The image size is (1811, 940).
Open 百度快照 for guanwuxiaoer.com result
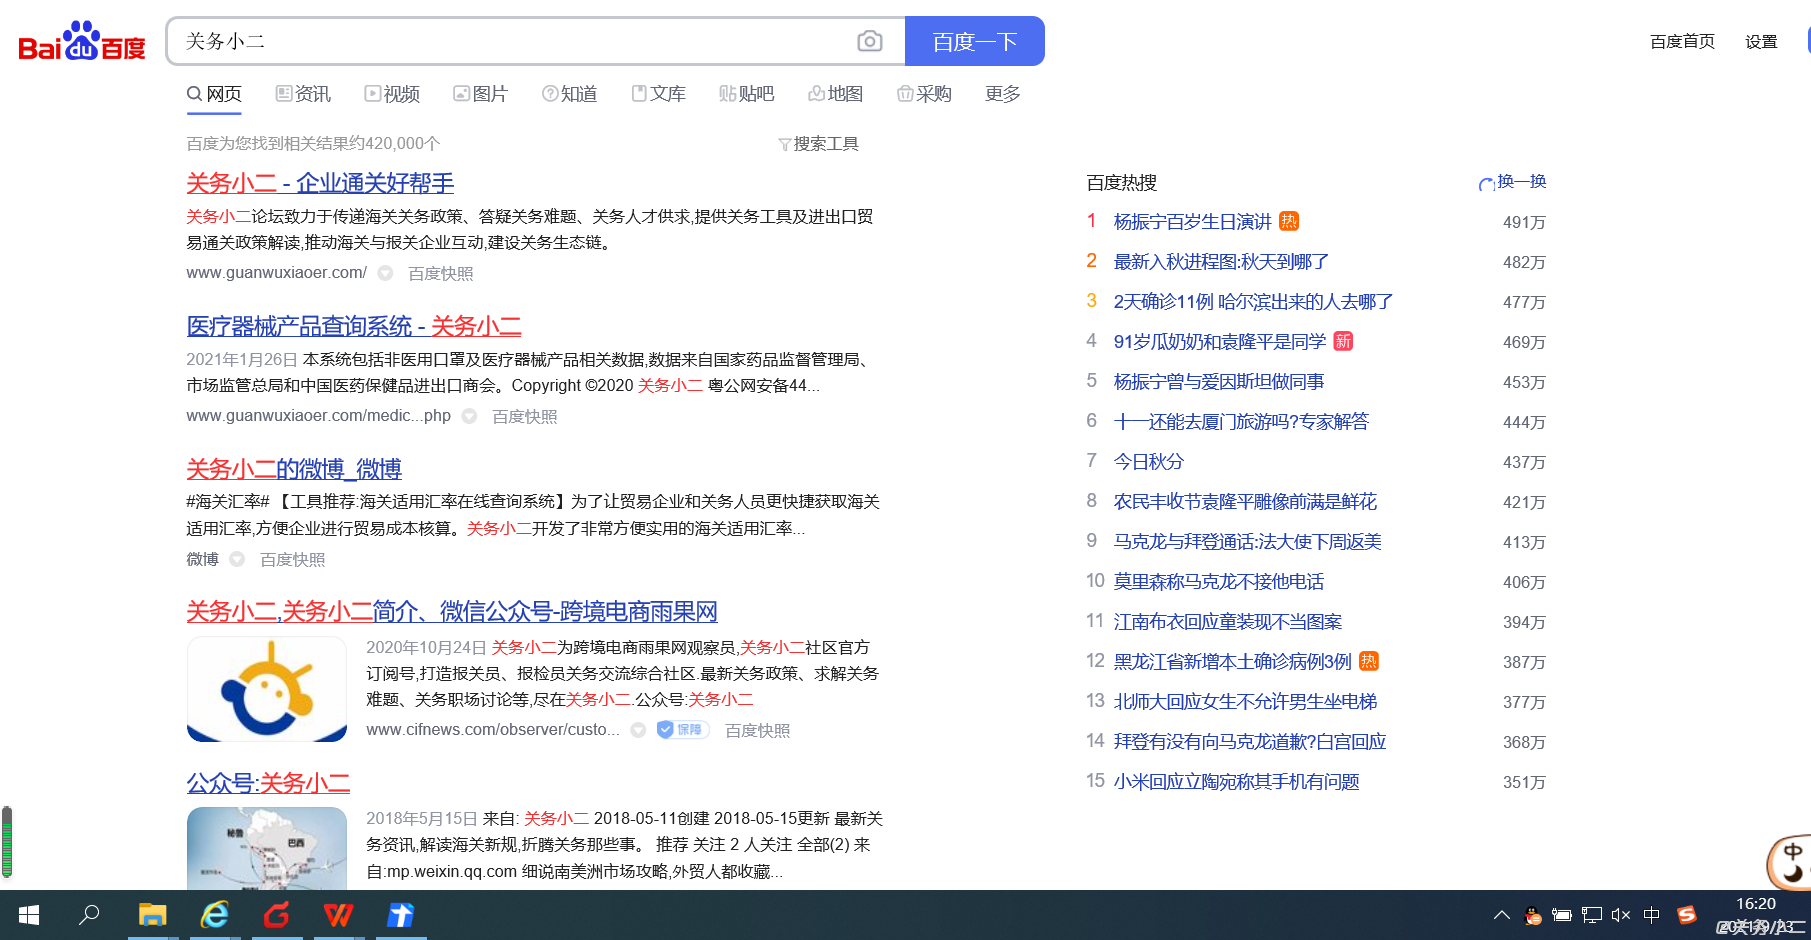[441, 274]
